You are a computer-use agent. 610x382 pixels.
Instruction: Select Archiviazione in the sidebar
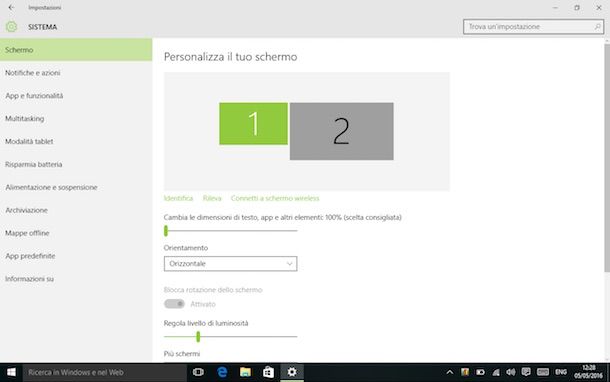tap(76, 210)
